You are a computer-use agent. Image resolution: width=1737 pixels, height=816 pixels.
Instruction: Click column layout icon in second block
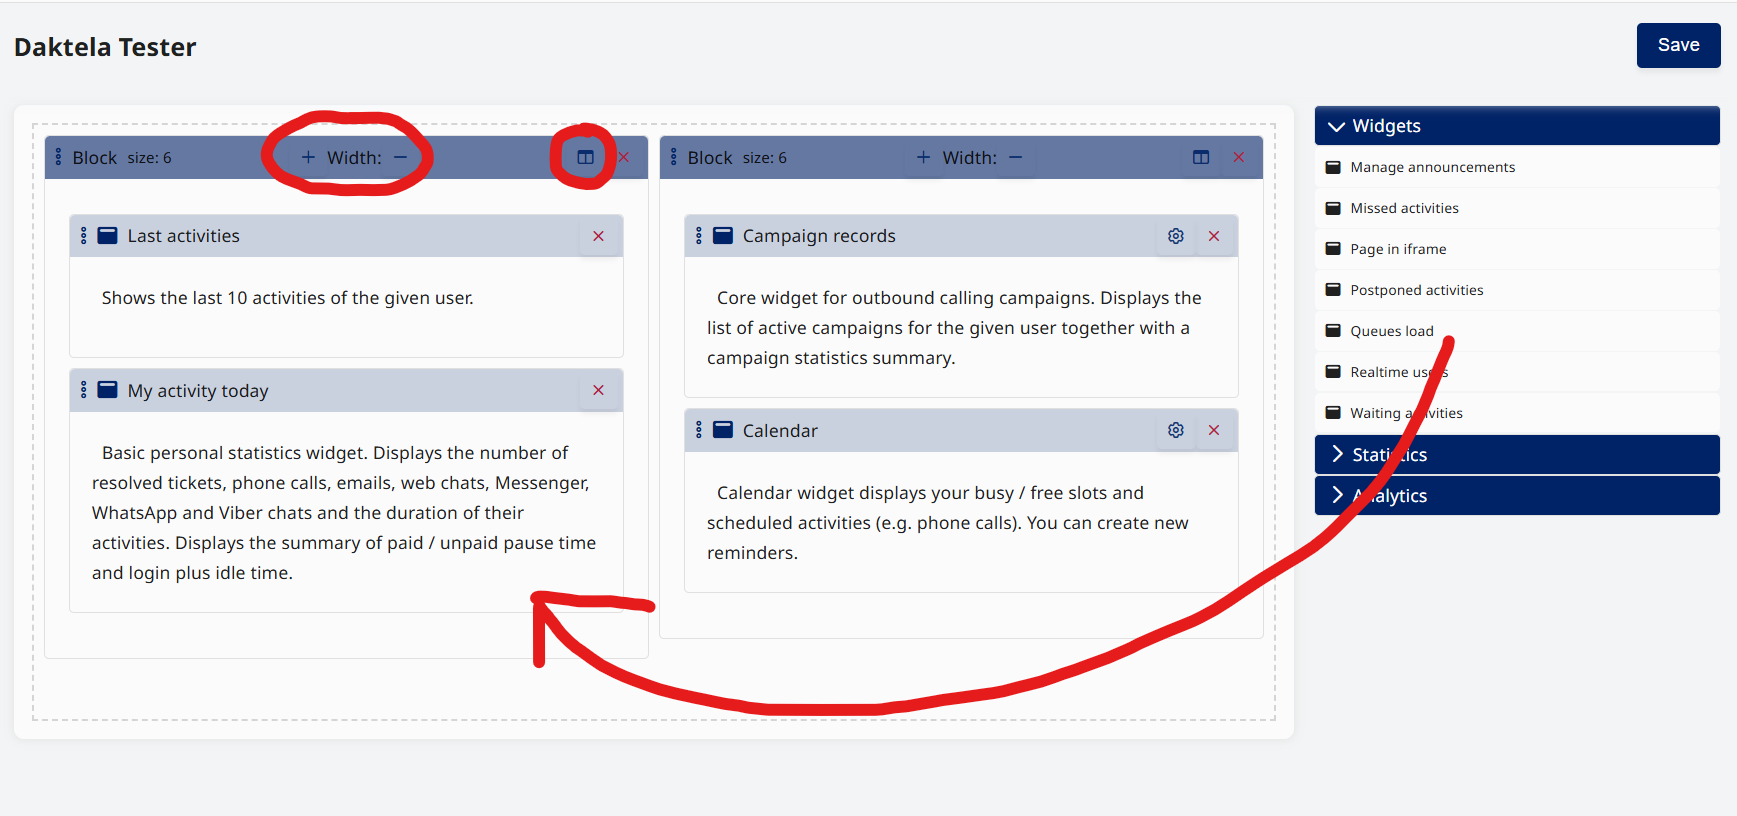click(x=1200, y=158)
